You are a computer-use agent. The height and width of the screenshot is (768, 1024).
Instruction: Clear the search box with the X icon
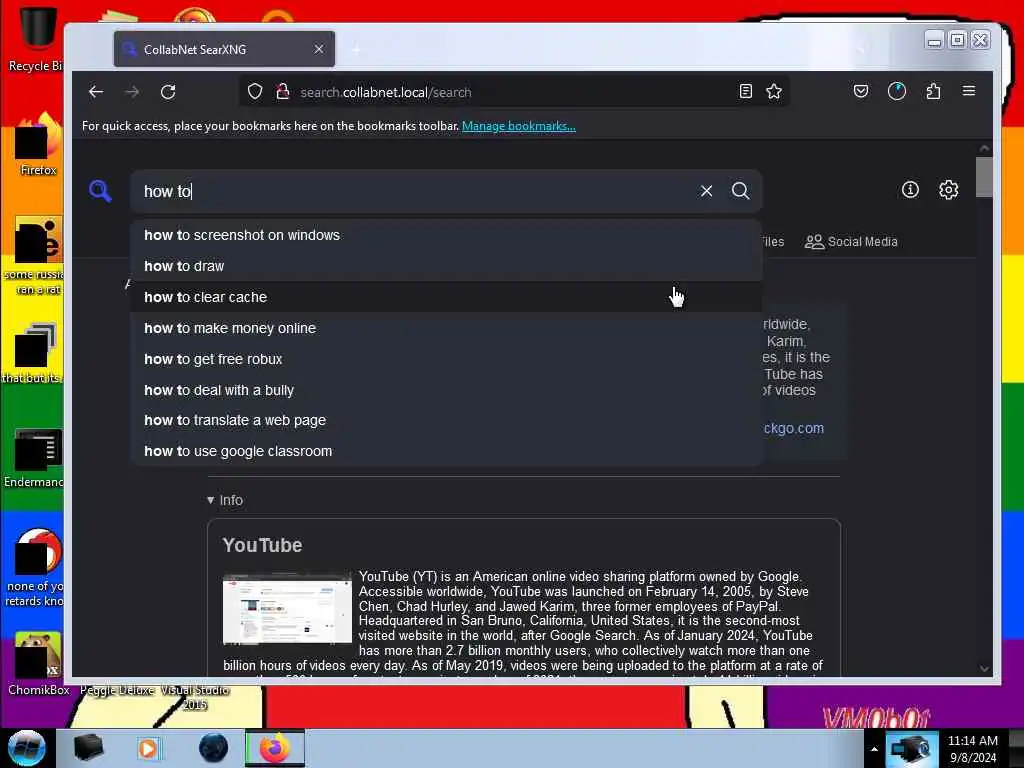[706, 191]
